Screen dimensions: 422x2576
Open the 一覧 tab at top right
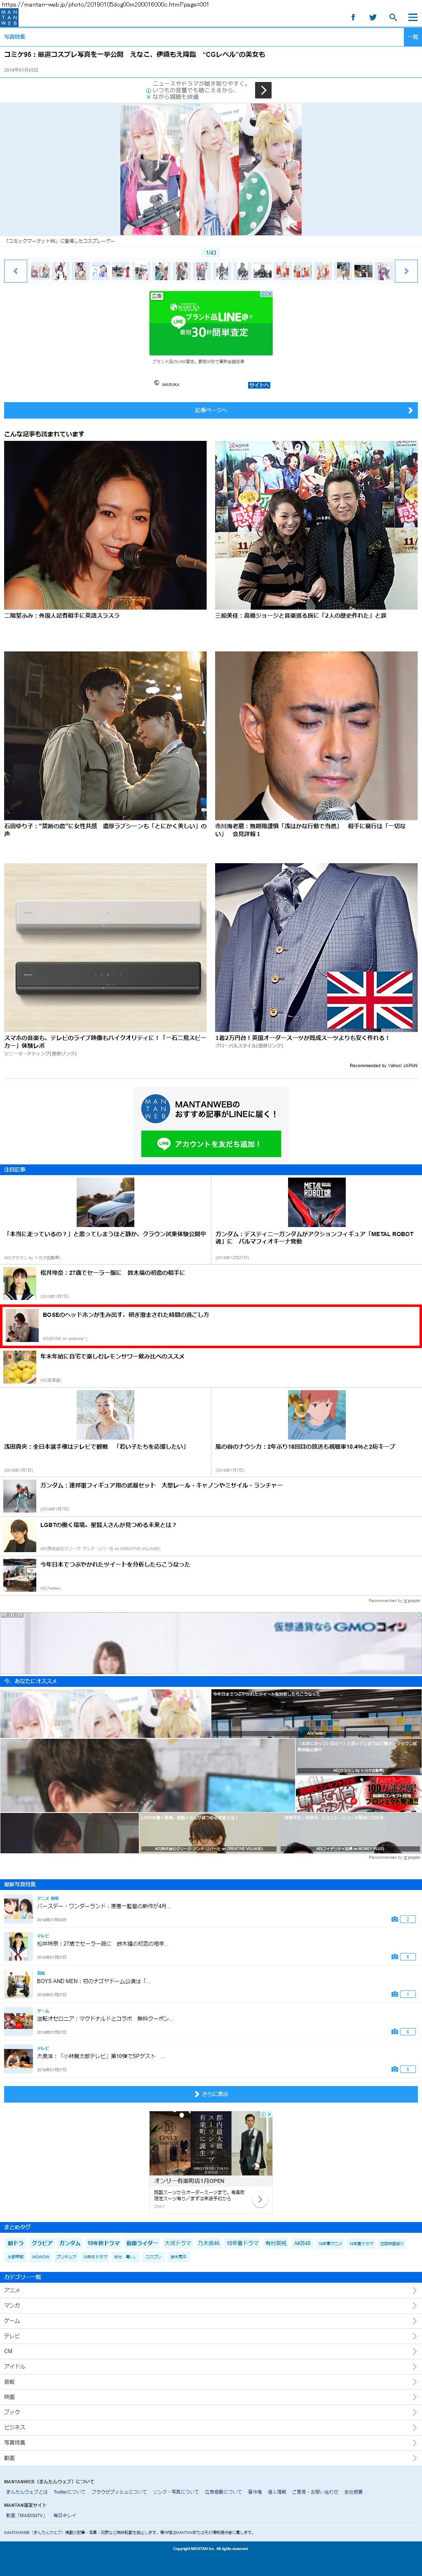click(x=412, y=37)
